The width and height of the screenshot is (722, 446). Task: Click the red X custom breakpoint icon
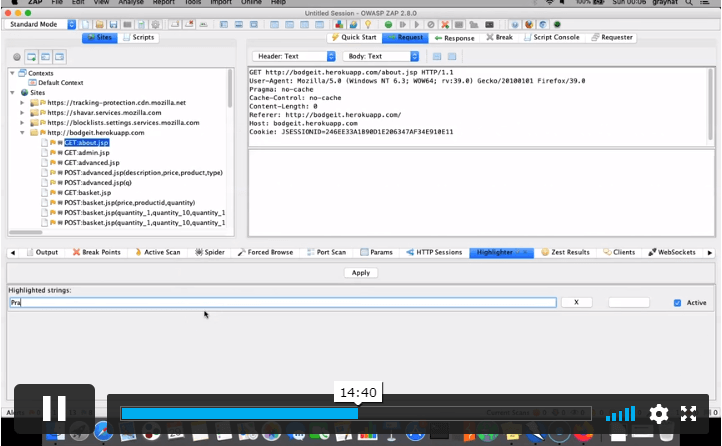click(x=445, y=24)
